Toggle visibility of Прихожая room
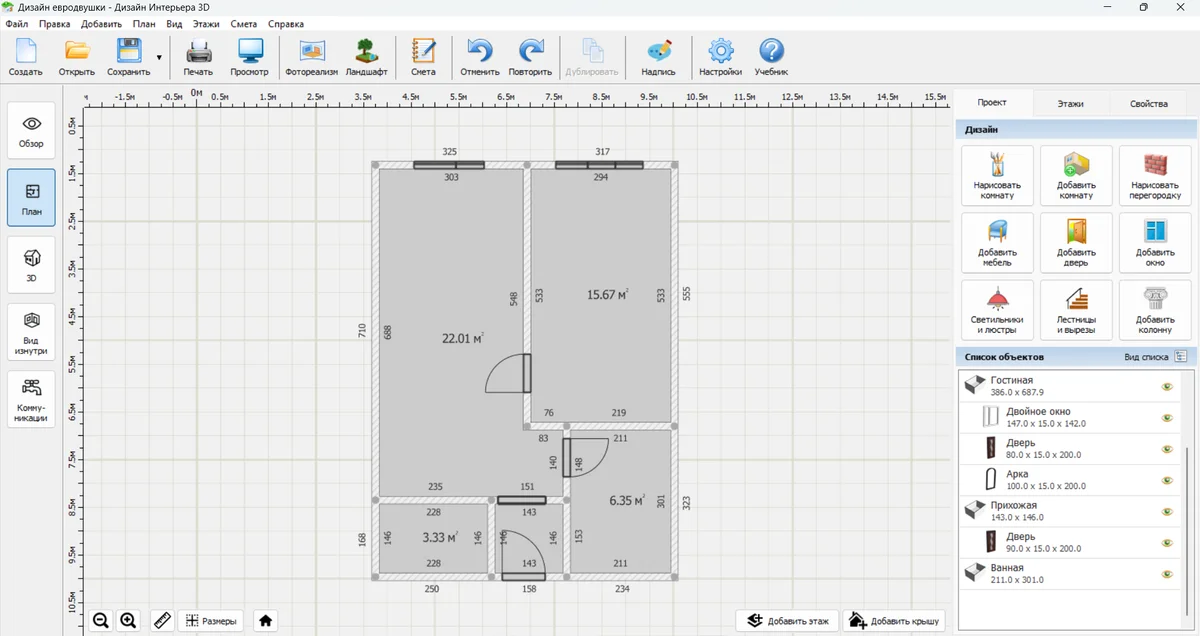This screenshot has height=636, width=1200. click(1166, 511)
